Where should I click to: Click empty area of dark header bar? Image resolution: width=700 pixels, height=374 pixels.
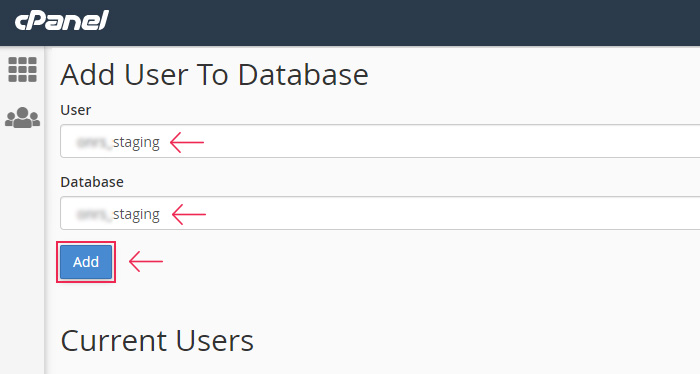(402, 22)
